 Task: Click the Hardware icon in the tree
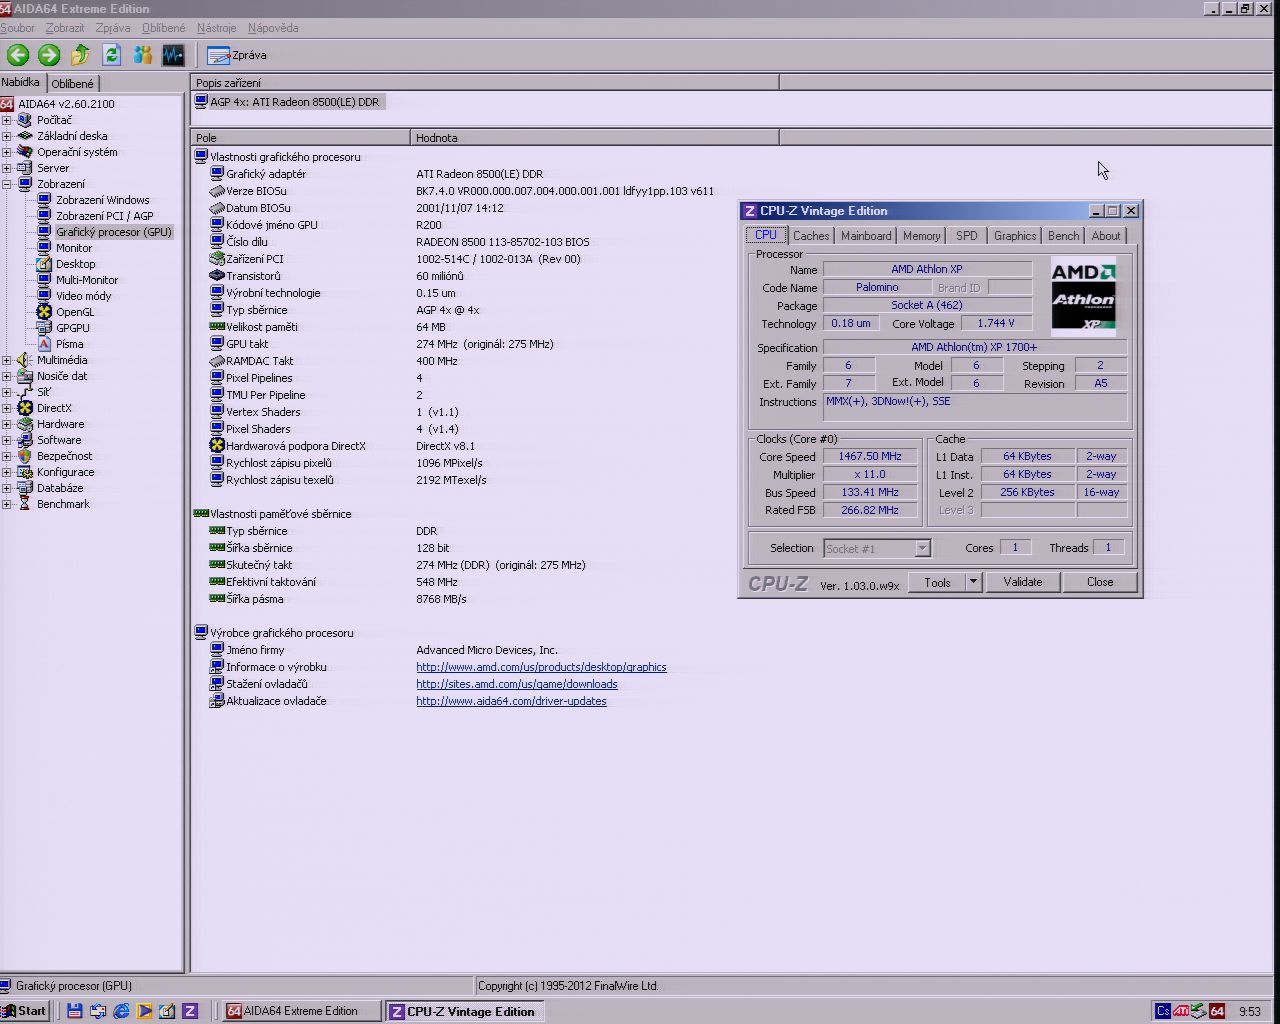pyautogui.click(x=25, y=424)
